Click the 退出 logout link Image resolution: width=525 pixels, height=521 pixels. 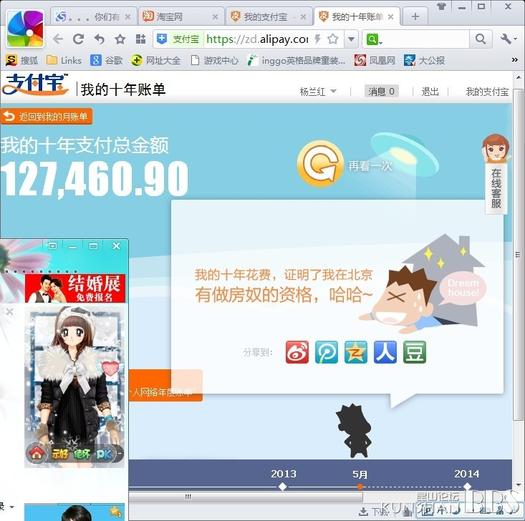(x=430, y=91)
